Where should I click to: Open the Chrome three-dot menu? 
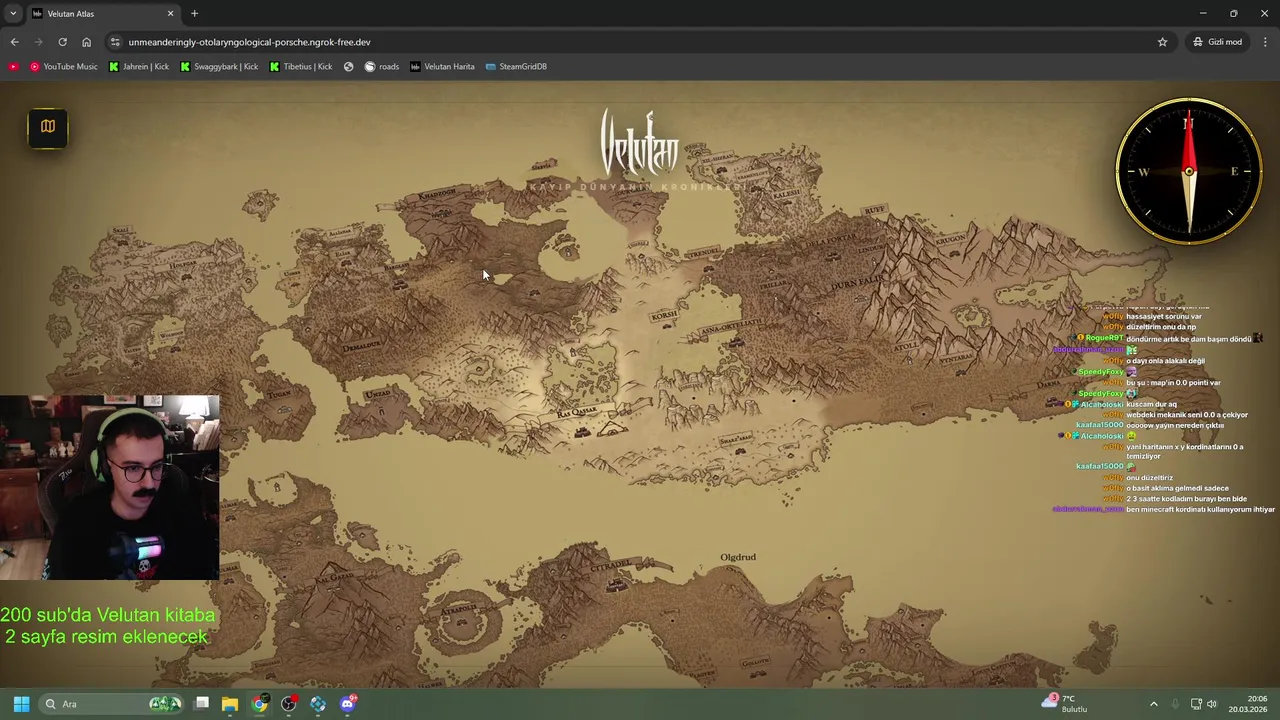(x=1265, y=42)
